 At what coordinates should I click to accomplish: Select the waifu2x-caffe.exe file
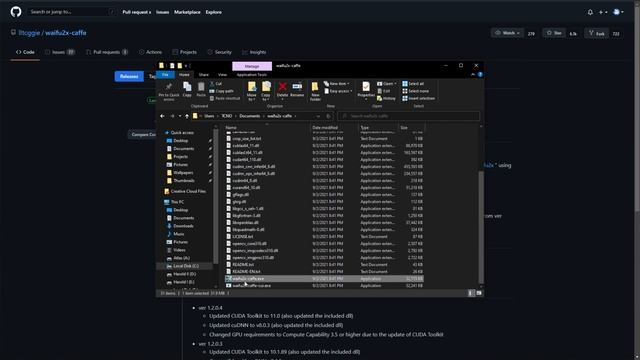324,279
